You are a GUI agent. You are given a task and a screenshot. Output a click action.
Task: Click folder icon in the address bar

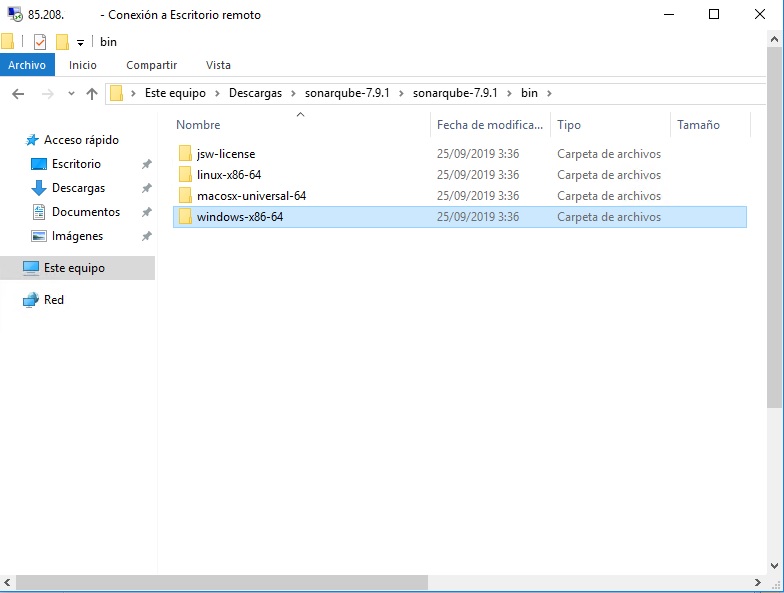116,93
